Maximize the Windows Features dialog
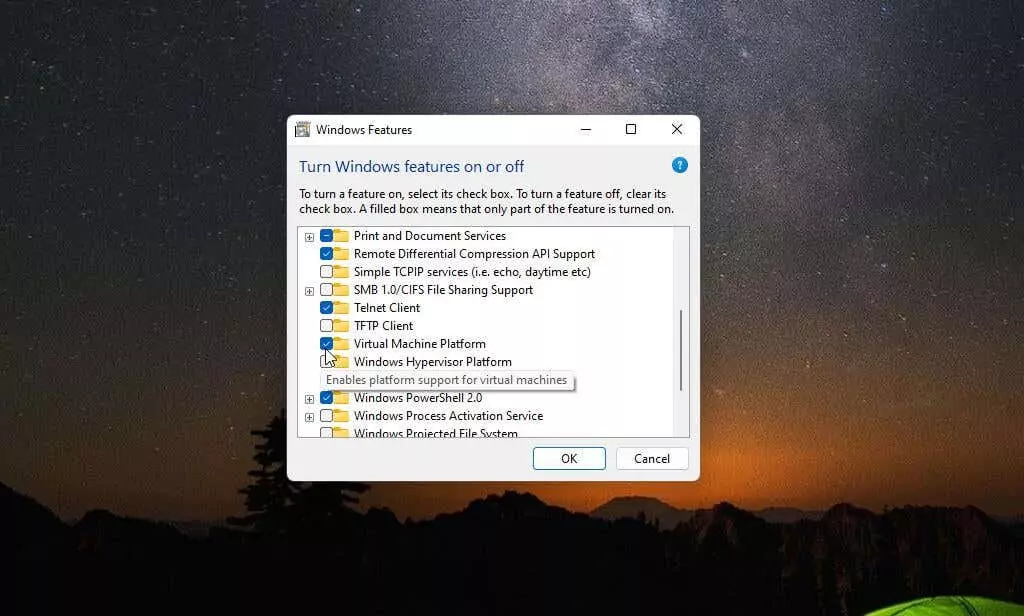 click(631, 129)
